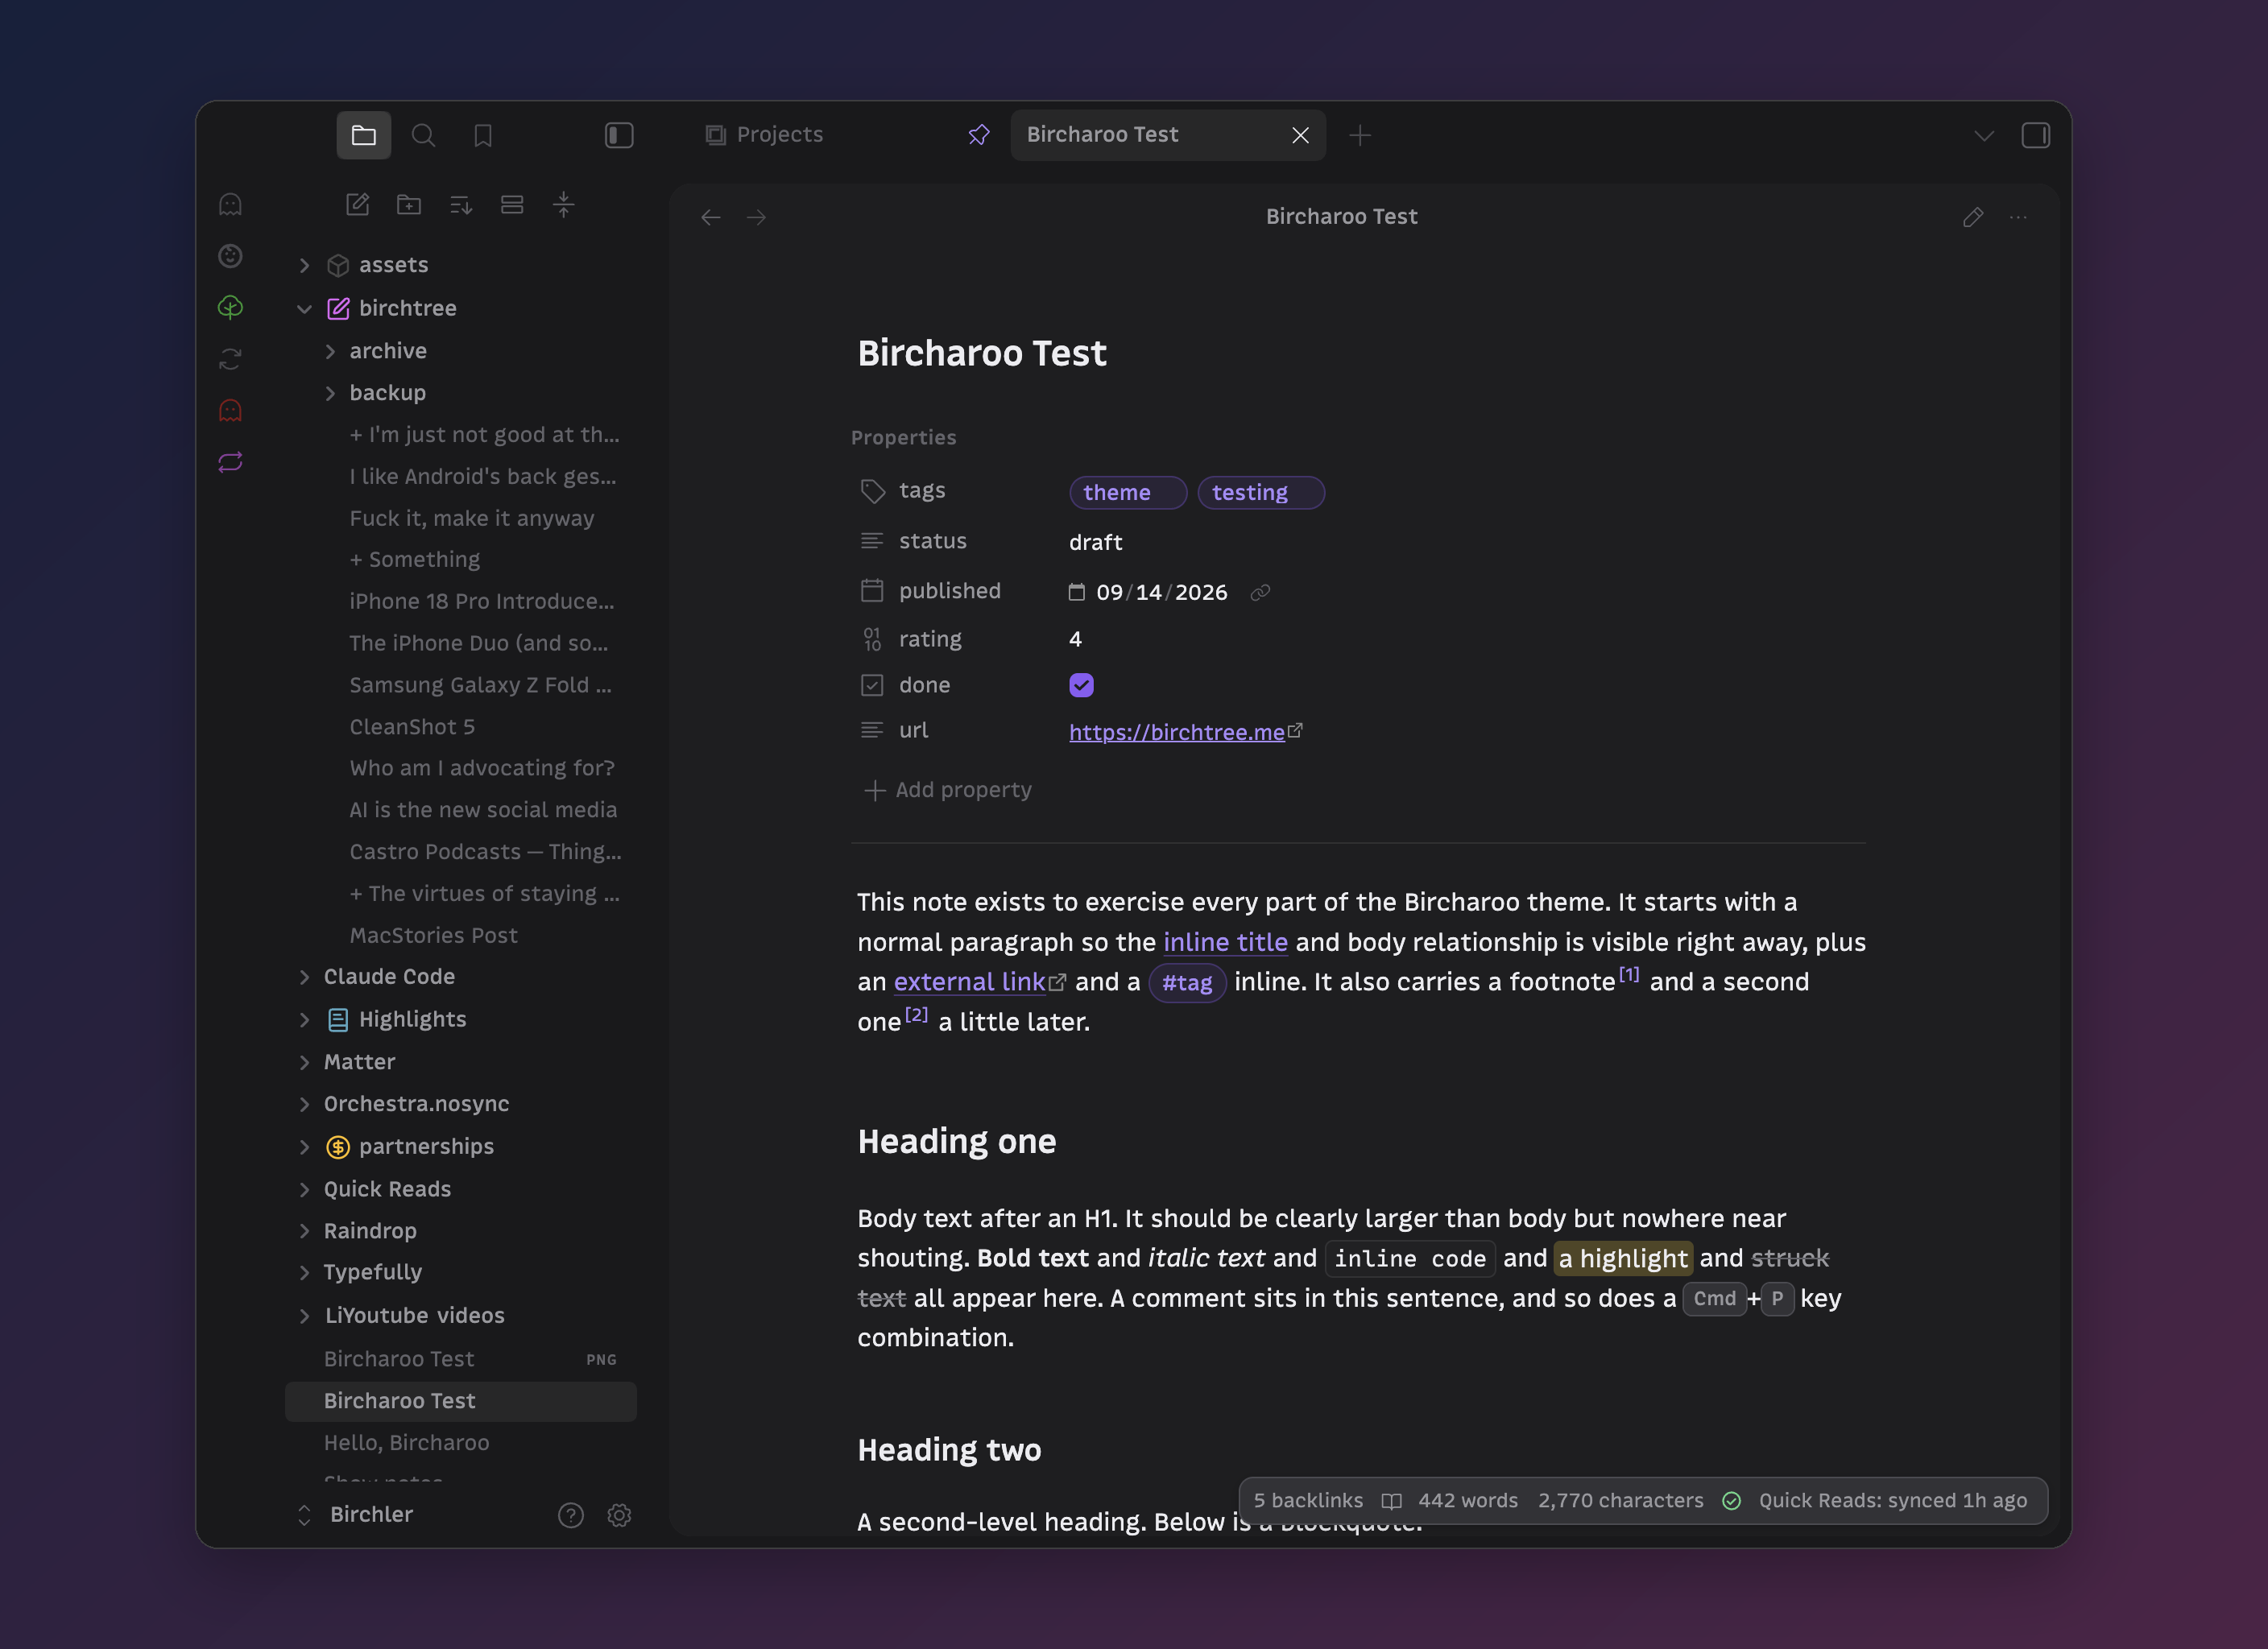Open the search pane icon
Screen dimensions: 2268x1649
pyautogui.click(x=423, y=135)
